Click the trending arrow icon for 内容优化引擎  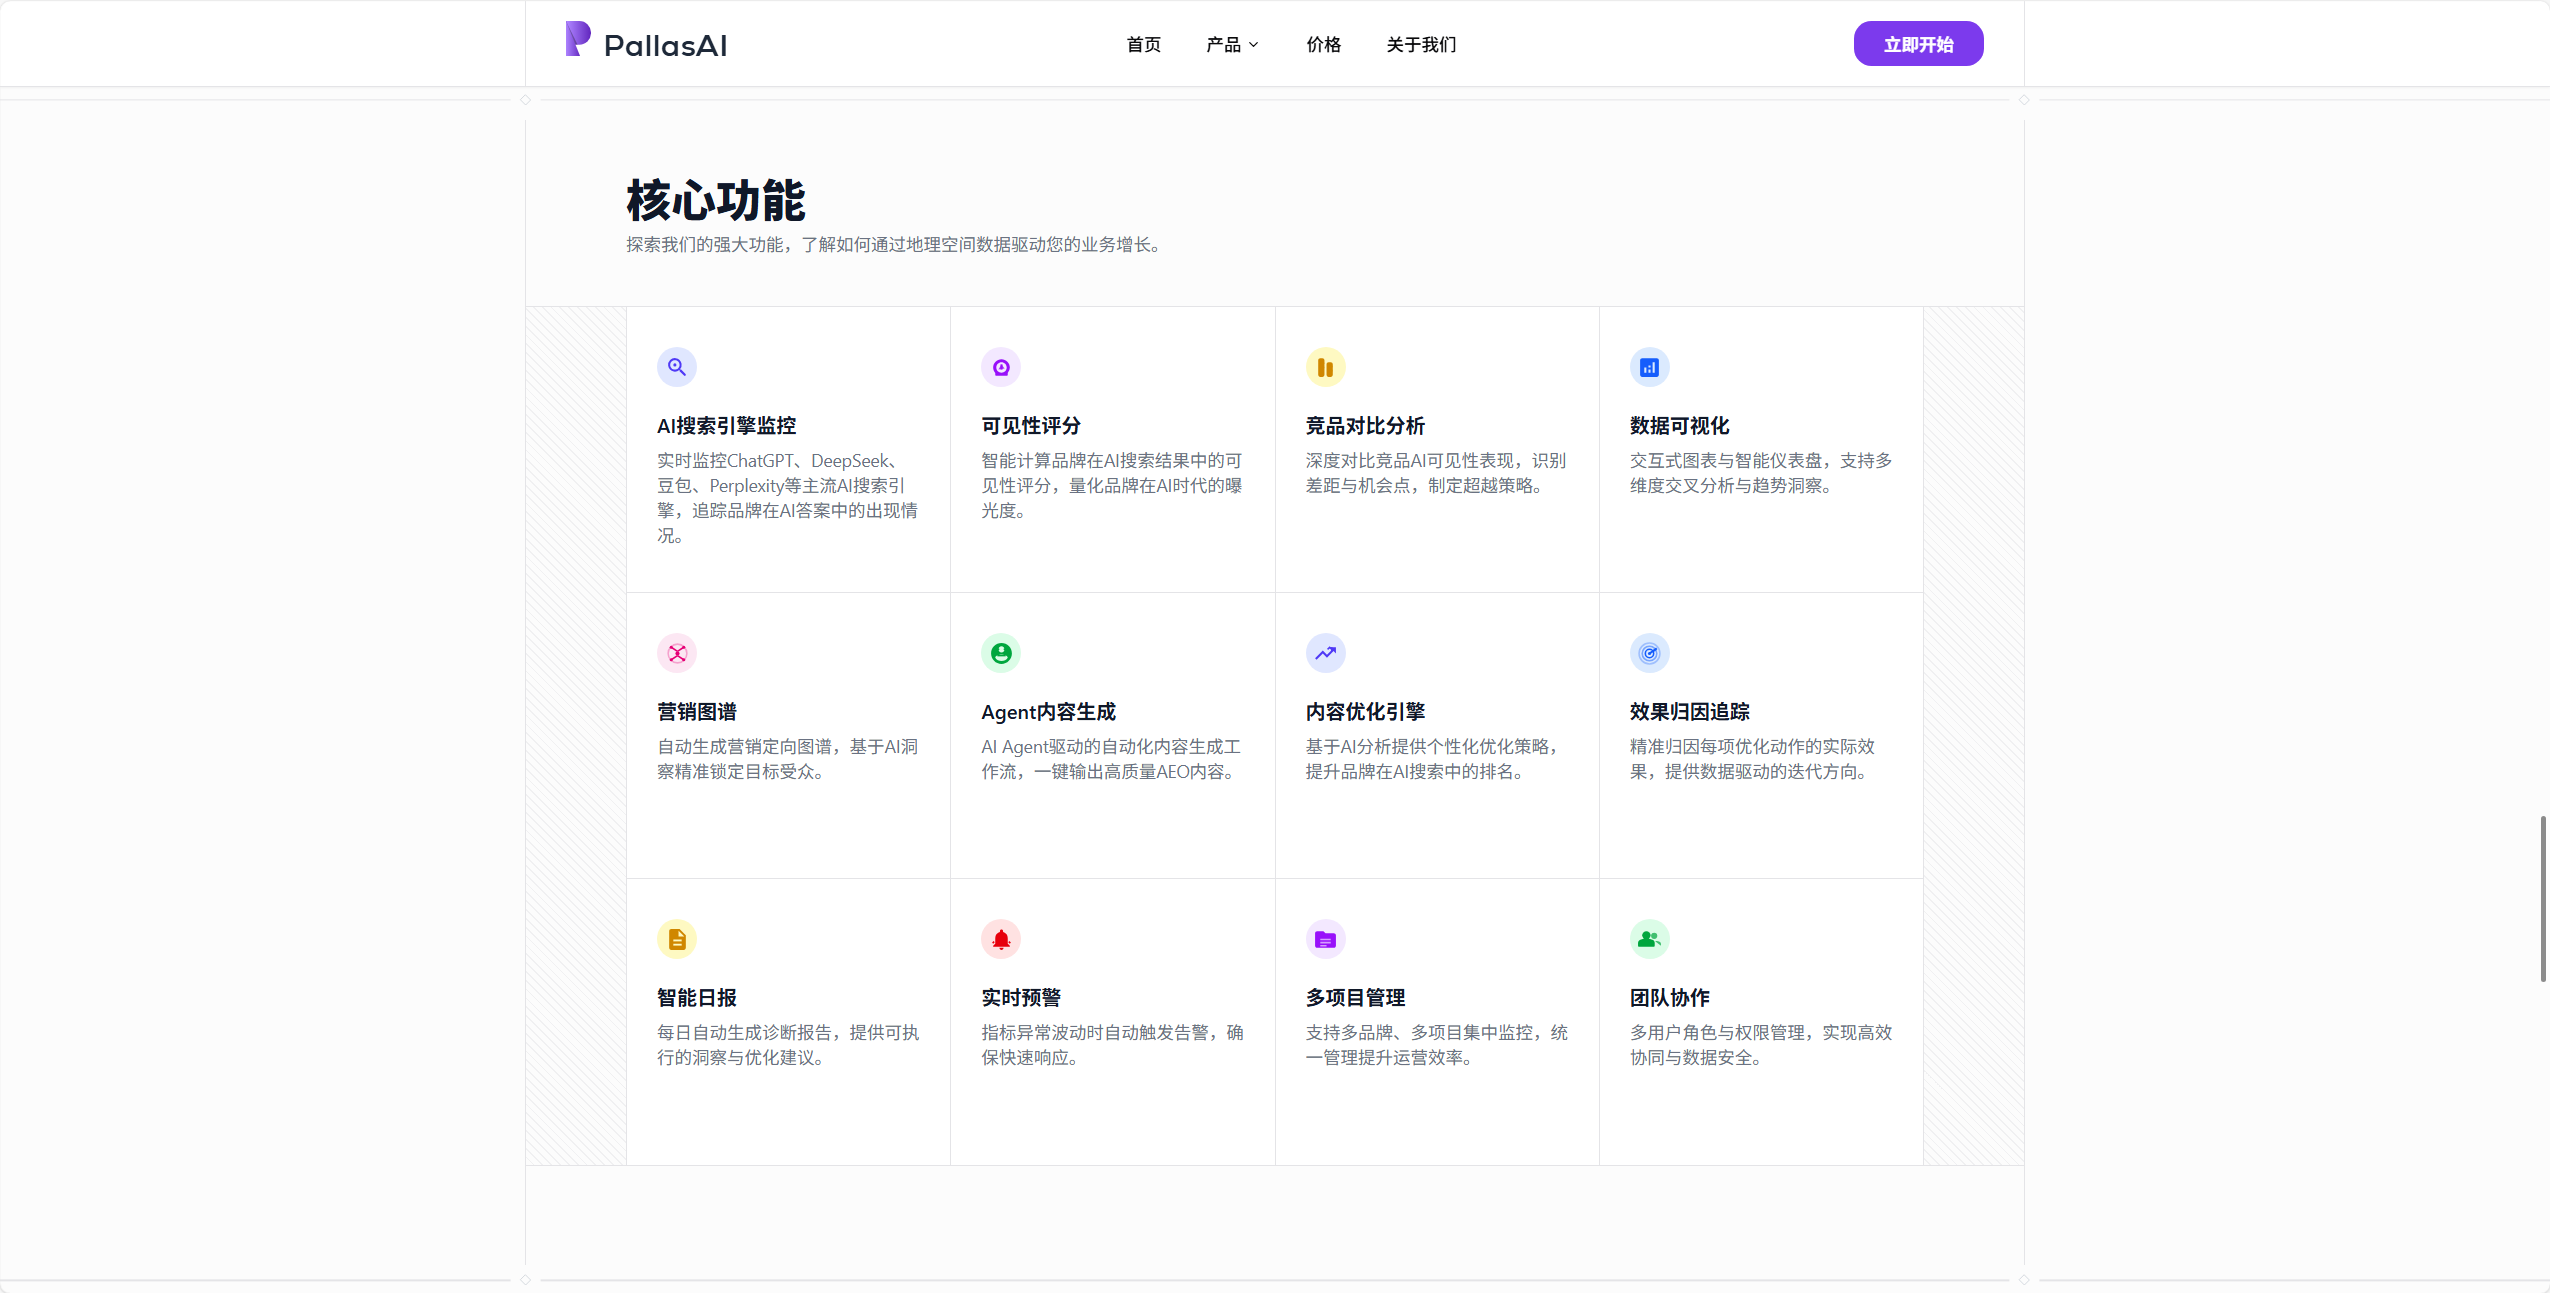[1325, 653]
